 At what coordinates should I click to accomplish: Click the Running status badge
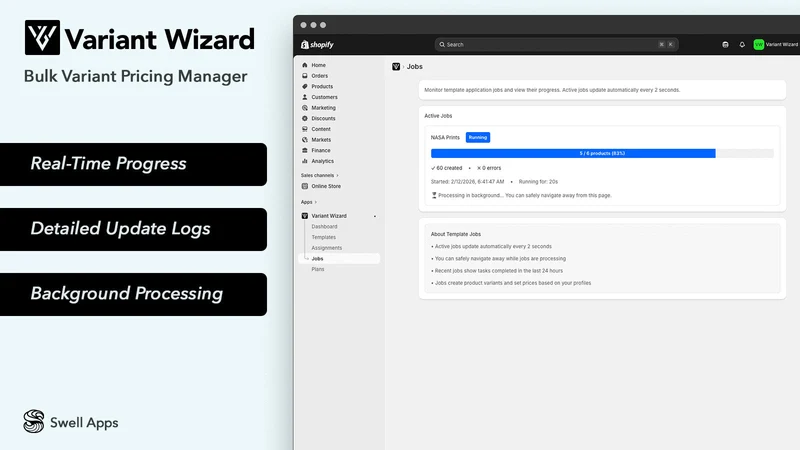[478, 137]
